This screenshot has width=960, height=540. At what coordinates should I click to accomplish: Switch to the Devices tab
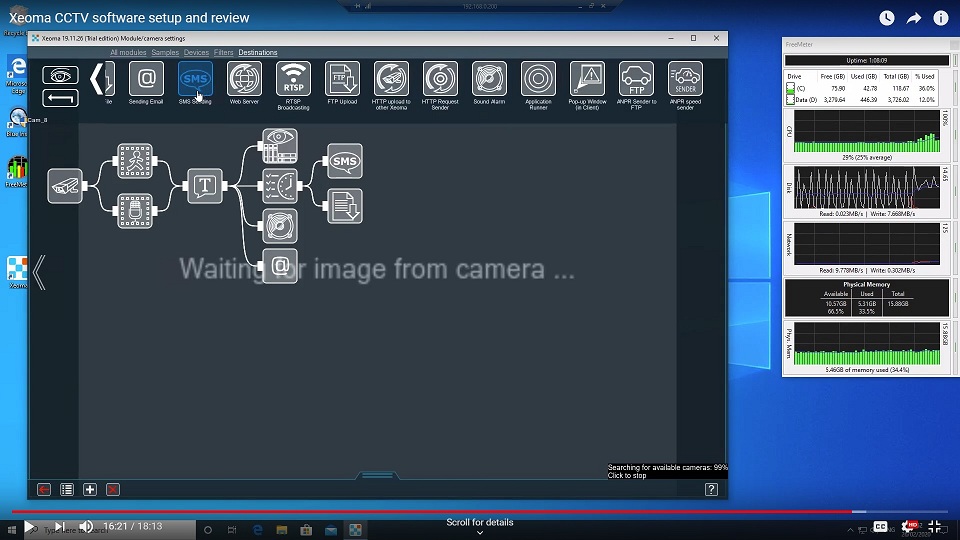[197, 53]
